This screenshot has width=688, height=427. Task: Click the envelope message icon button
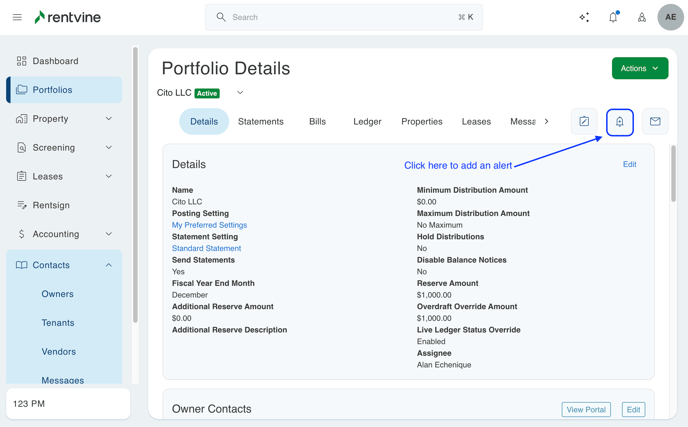[x=655, y=122]
